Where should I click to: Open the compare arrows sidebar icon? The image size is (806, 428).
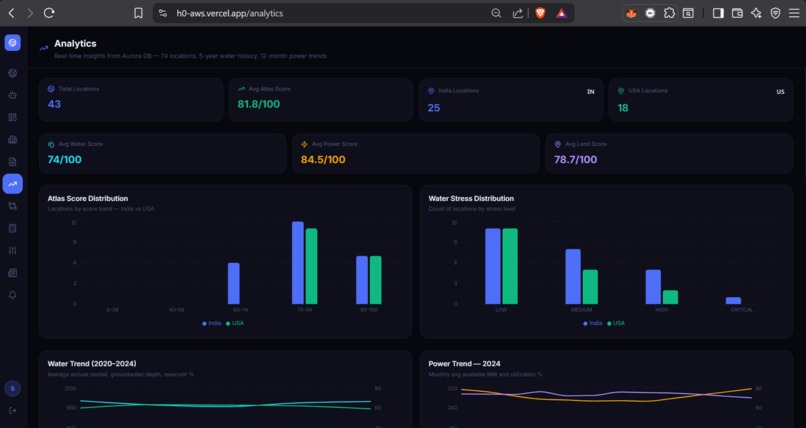pos(13,206)
